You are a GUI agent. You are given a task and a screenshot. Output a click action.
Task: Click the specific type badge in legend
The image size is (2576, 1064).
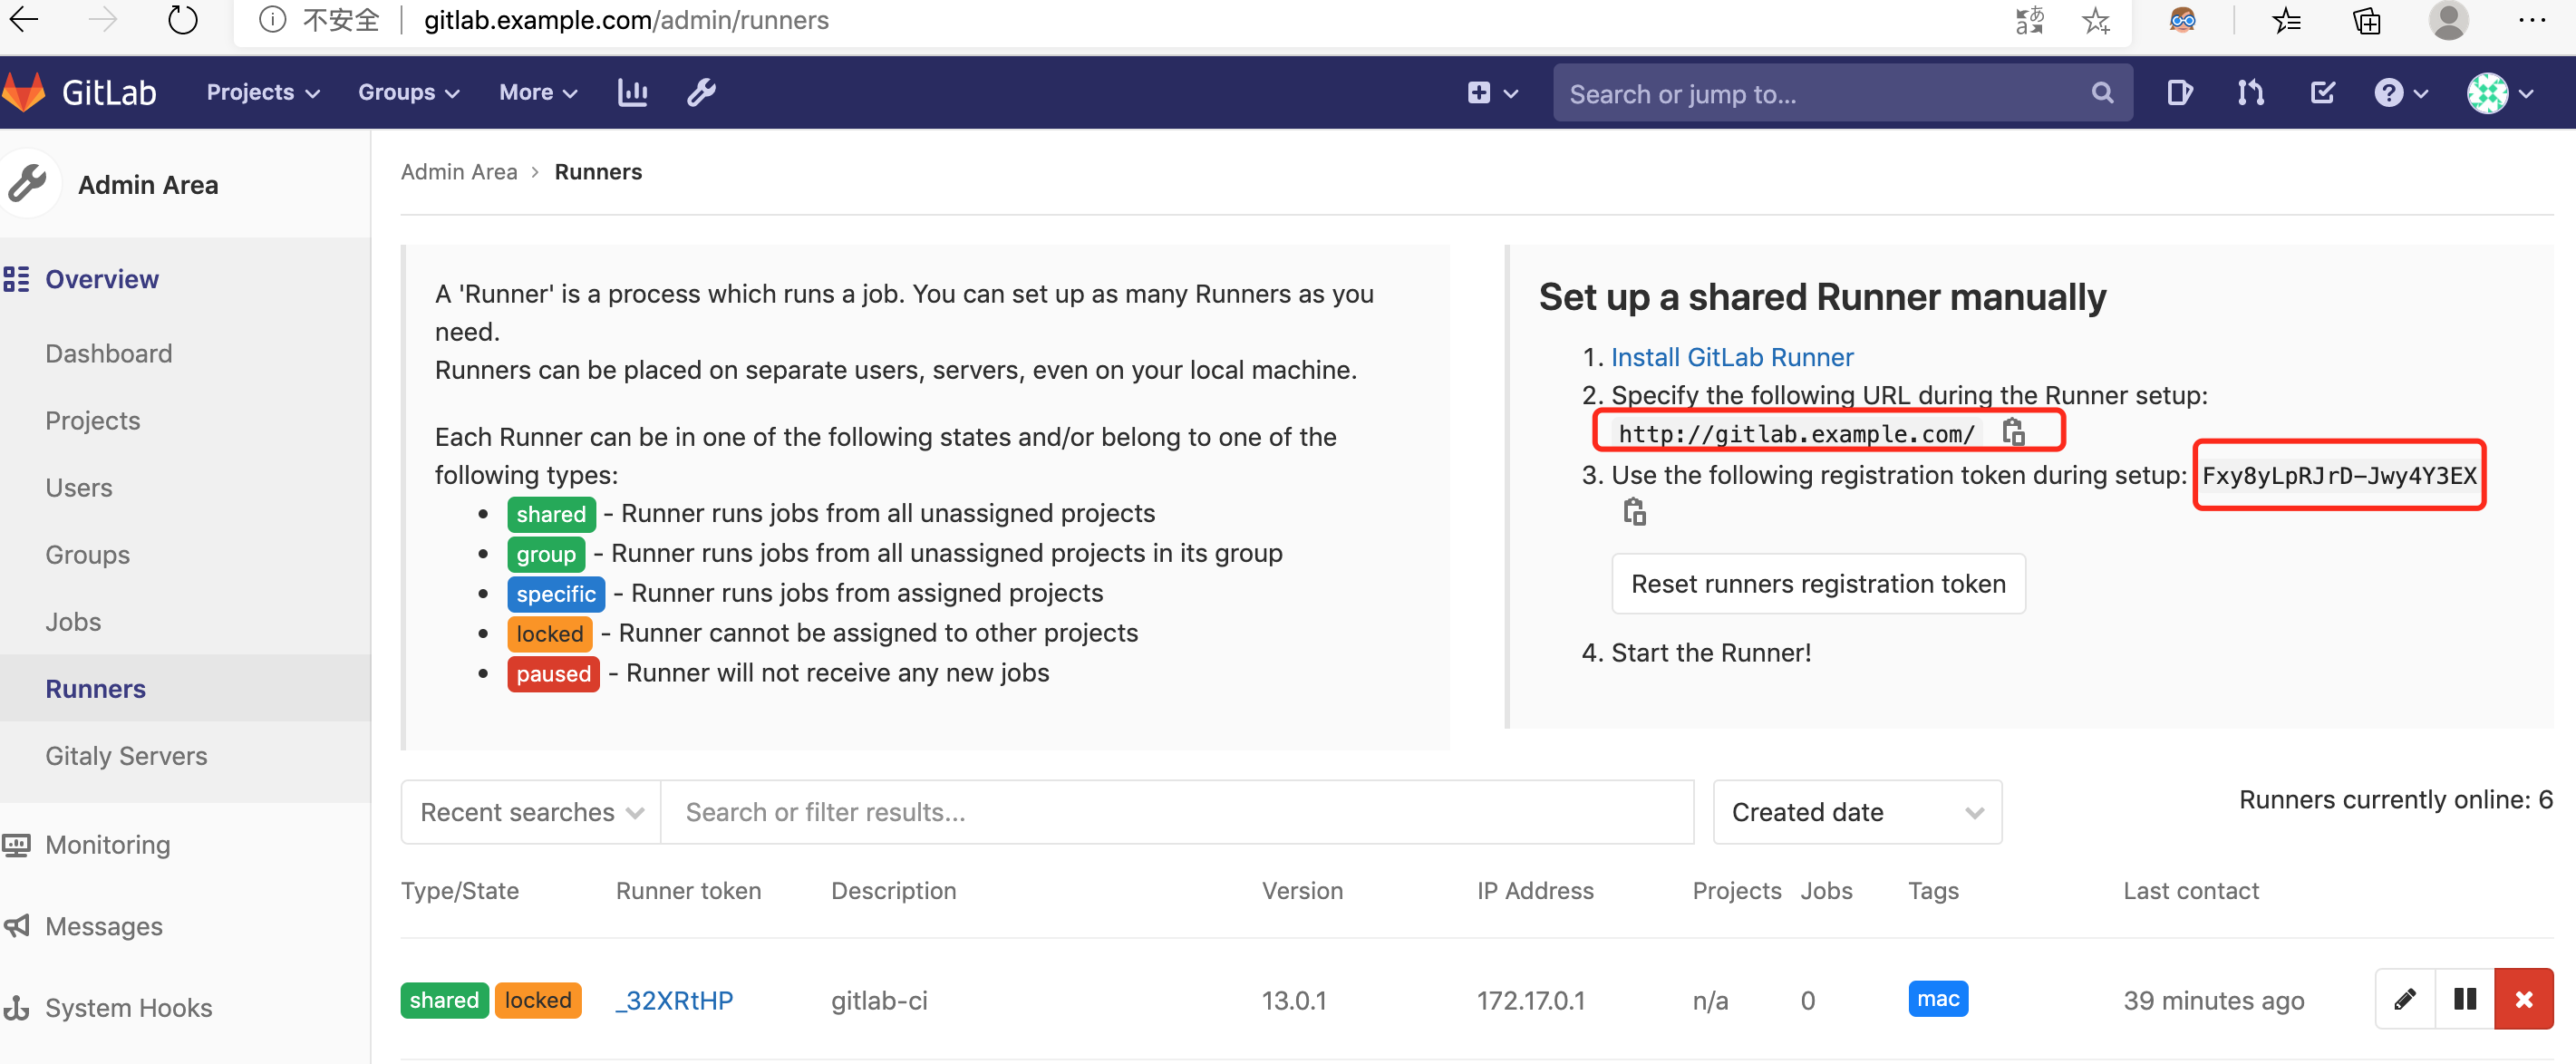pyautogui.click(x=556, y=593)
